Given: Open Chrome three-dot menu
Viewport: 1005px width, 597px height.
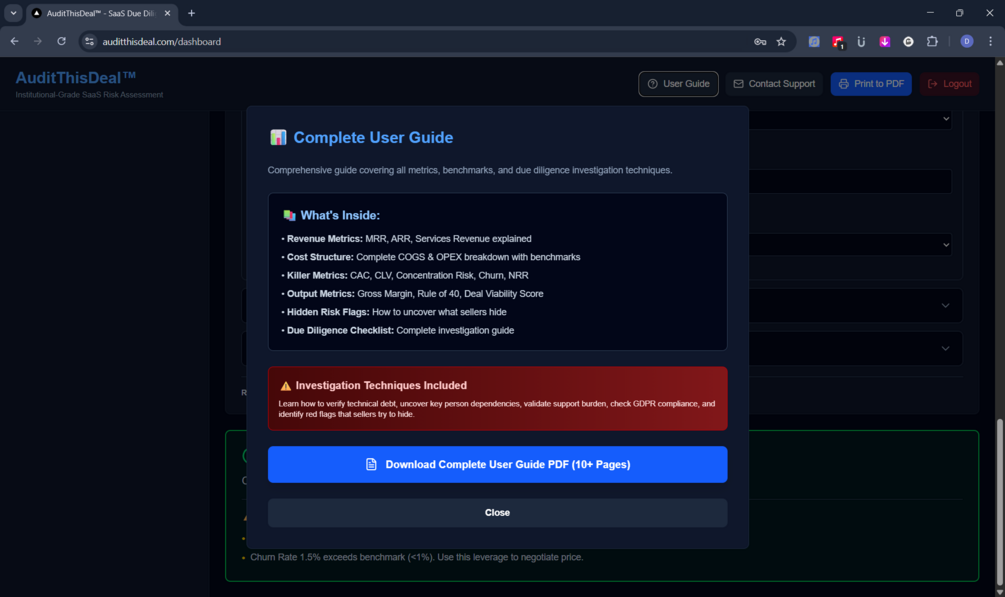Looking at the screenshot, I should [x=991, y=42].
